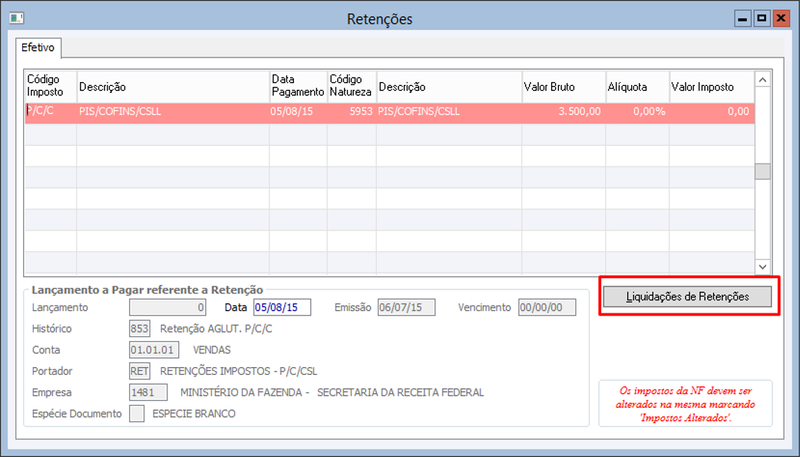Click the scroll up arrow in grid
The image size is (800, 457).
coord(762,80)
